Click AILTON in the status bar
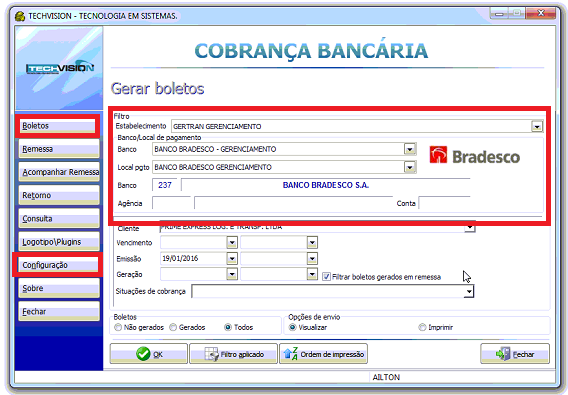This screenshot has width=568, height=395. 386,377
